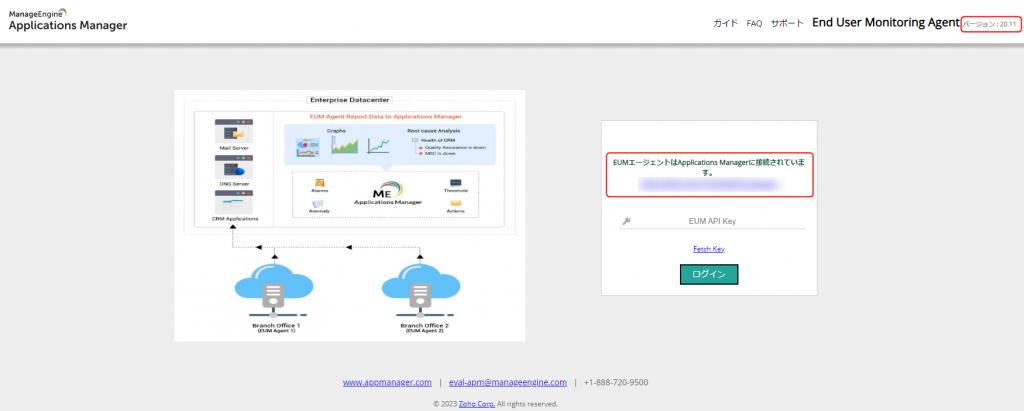Click the Anomaly icon in diagram
Viewport: 1024px width, 411px height.
320,205
